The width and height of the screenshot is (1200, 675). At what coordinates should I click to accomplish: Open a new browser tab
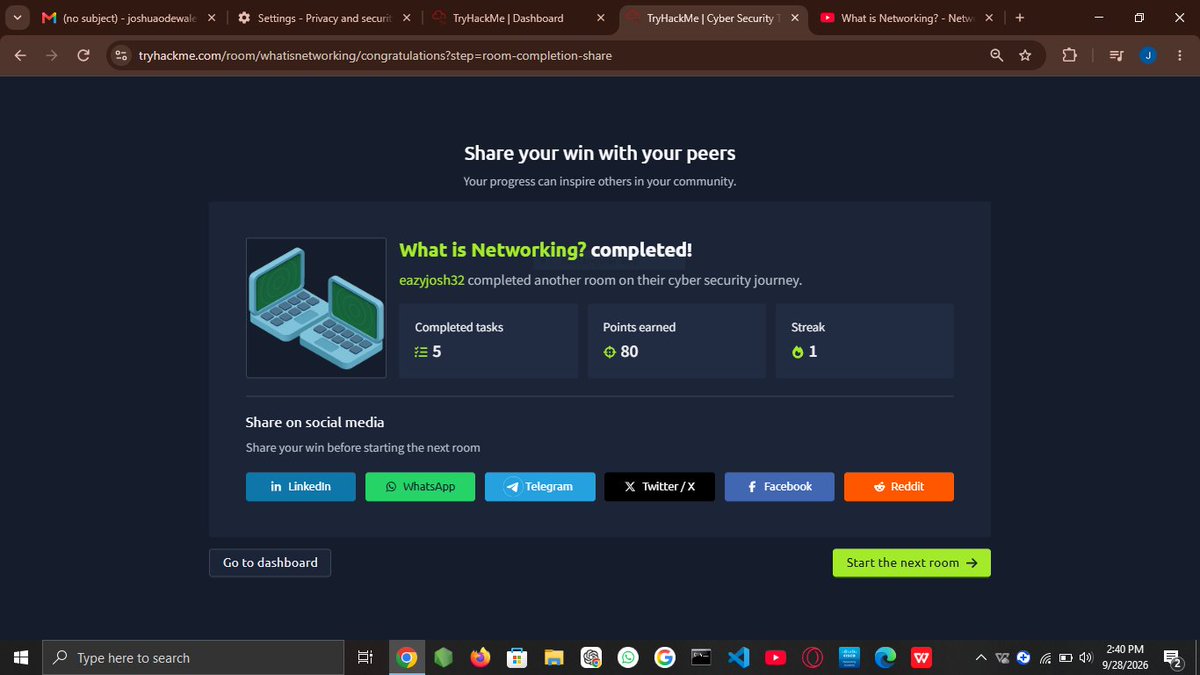tap(1019, 18)
